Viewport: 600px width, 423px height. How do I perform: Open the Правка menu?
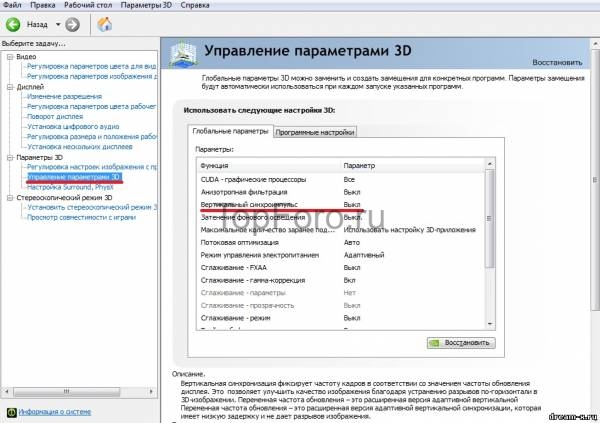pos(42,5)
